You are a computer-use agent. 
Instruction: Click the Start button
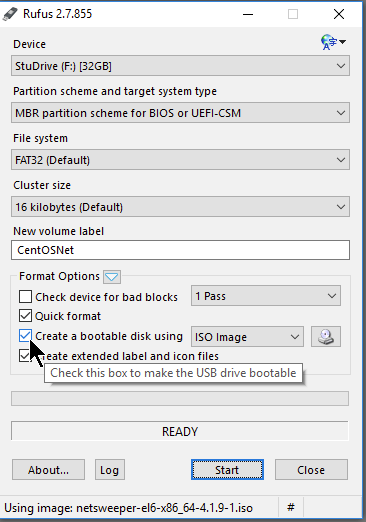[x=227, y=470]
